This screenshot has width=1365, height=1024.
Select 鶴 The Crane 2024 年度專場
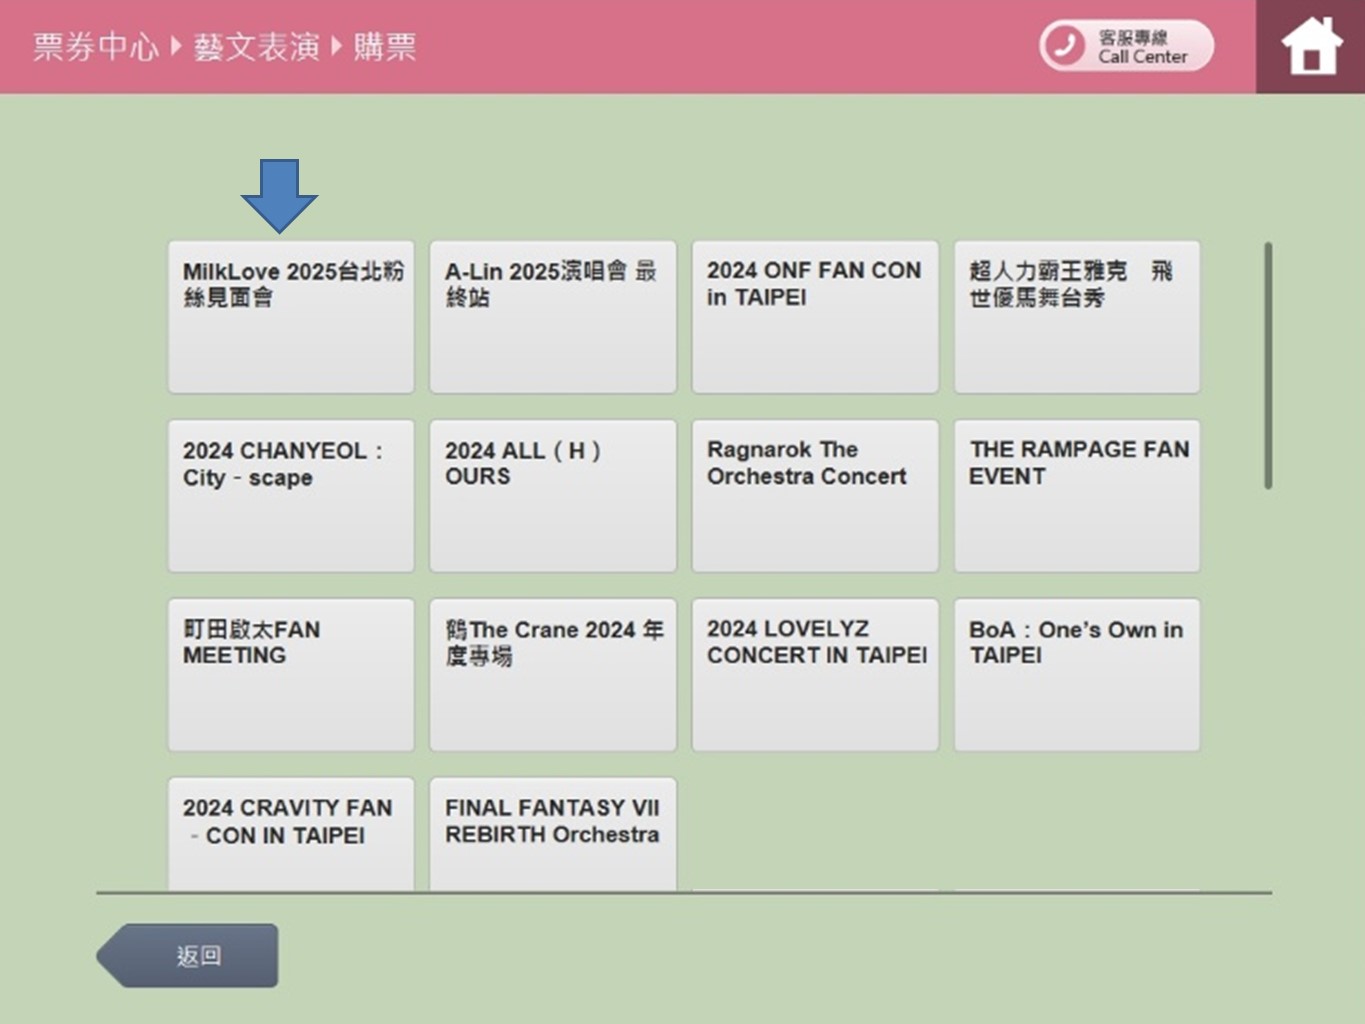click(553, 674)
